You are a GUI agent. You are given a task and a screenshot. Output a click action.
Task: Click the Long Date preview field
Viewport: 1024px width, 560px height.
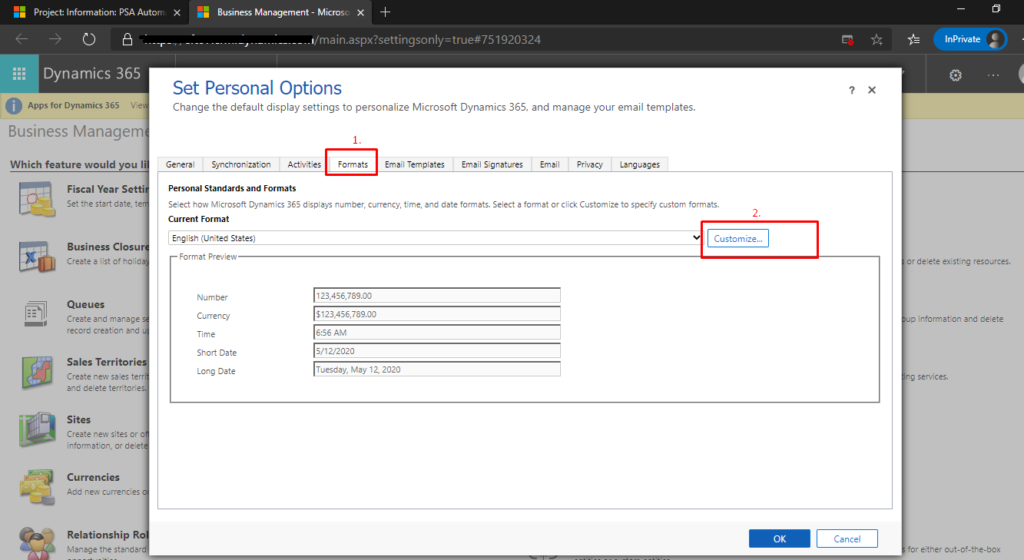pos(437,369)
